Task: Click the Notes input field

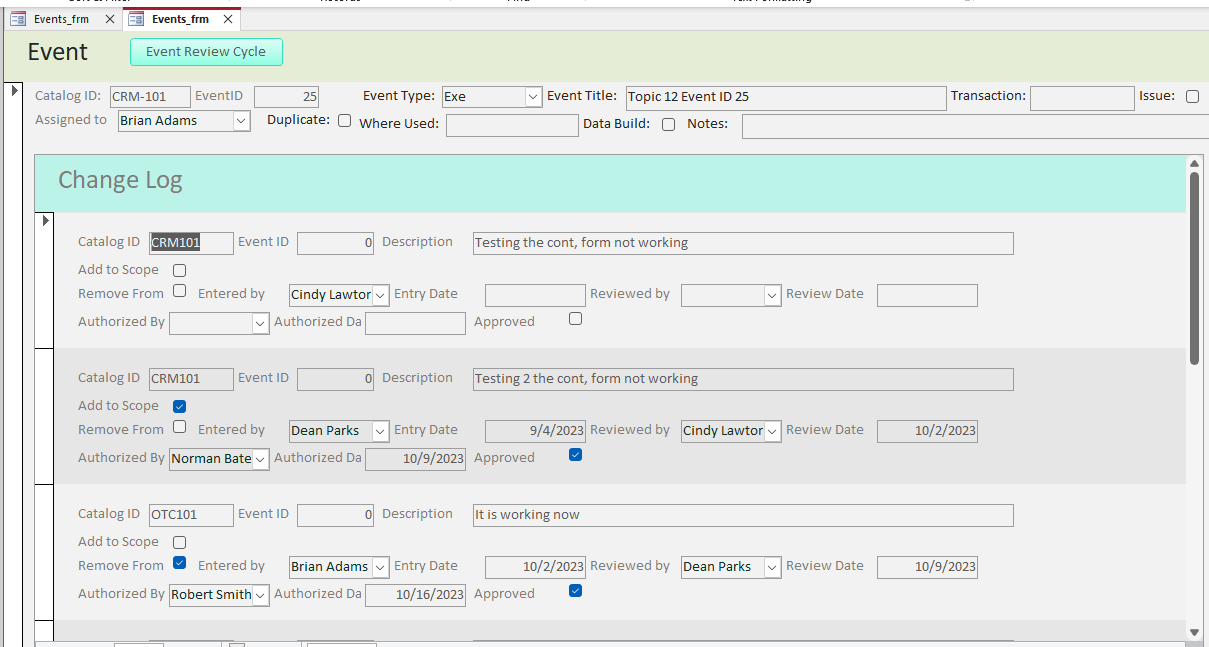Action: [975, 126]
